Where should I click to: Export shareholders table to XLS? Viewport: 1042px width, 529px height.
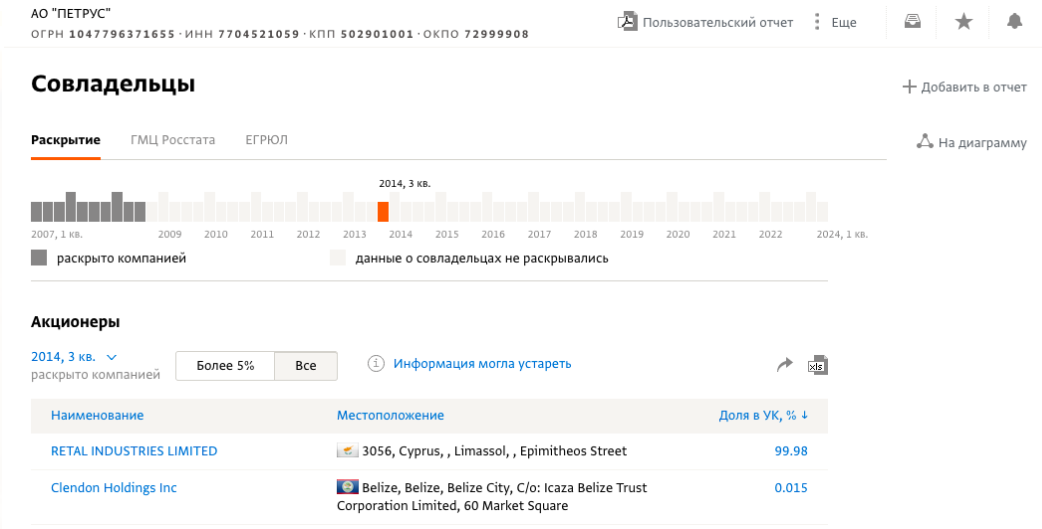pyautogui.click(x=817, y=365)
